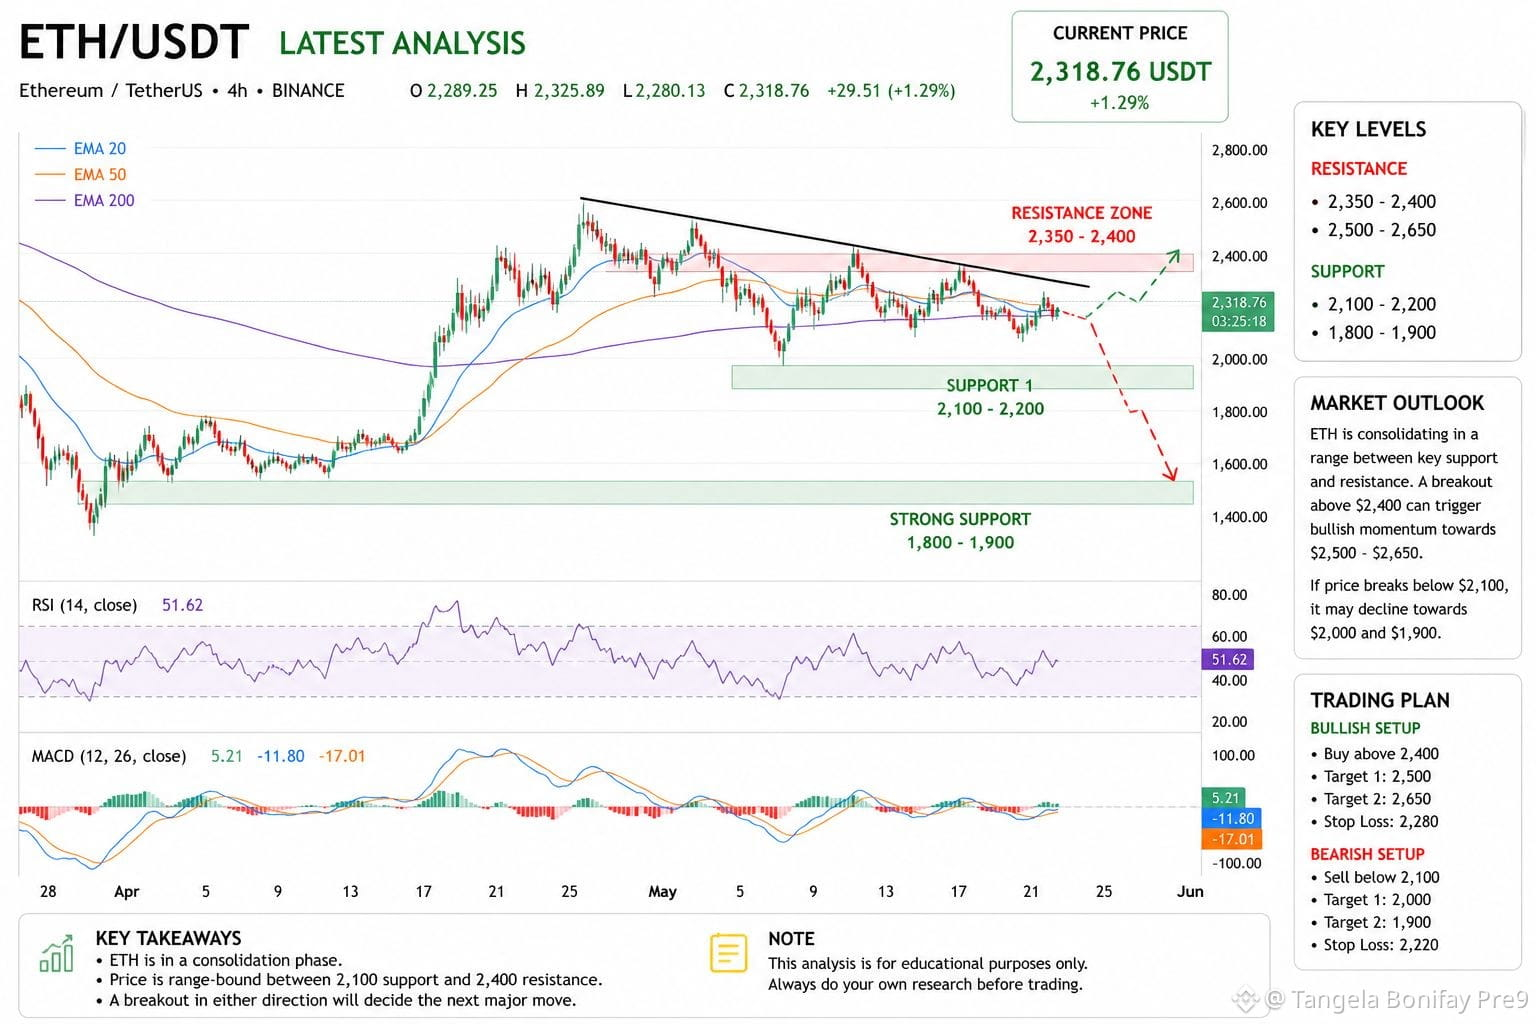Select the 'Target 2: 2,650' bullet
The width and height of the screenshot is (1536, 1024).
(x=1370, y=799)
